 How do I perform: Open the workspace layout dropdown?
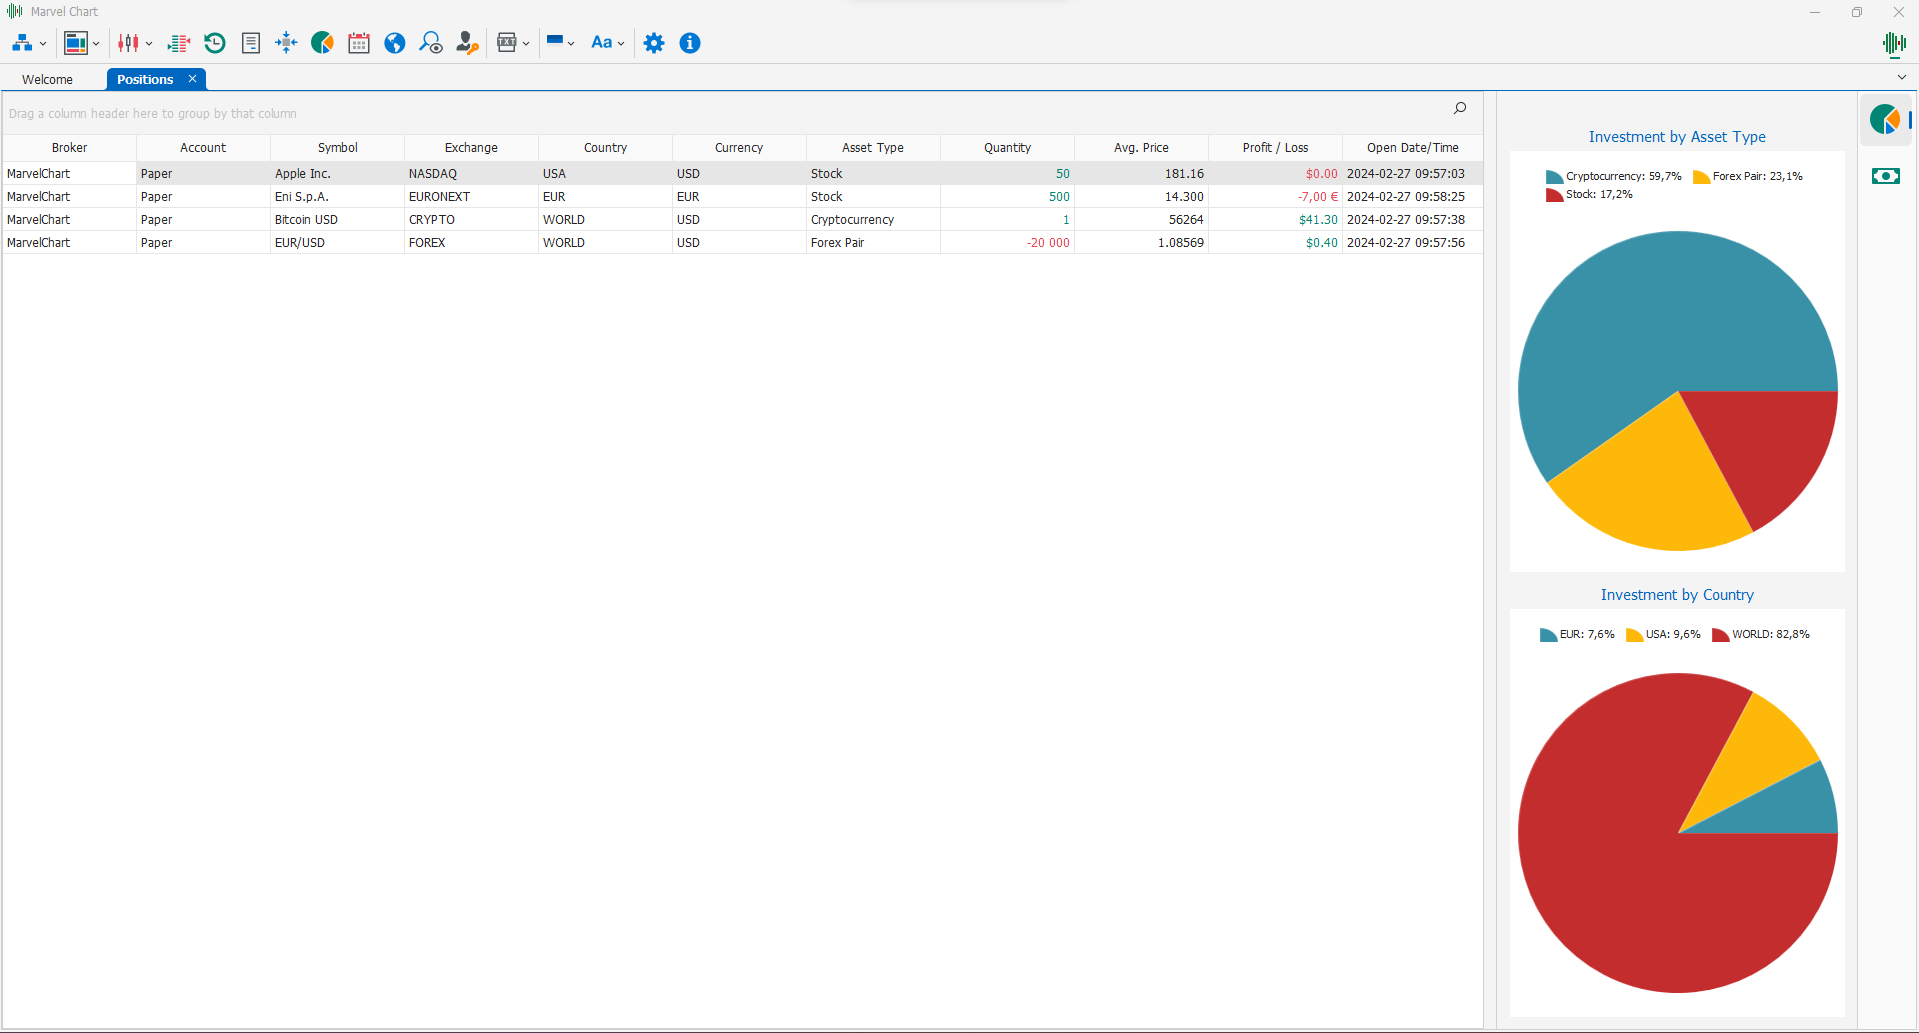click(81, 43)
